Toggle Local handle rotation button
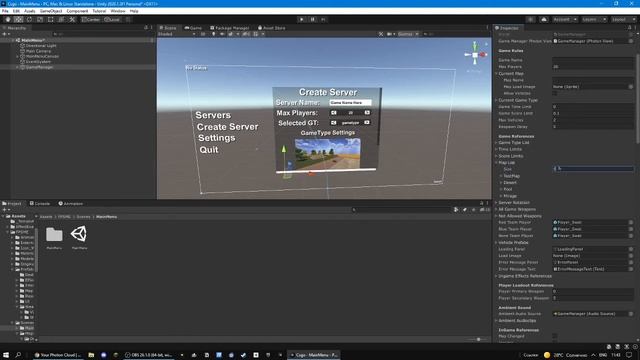Viewport: 640px width, 360px height. pyautogui.click(x=111, y=19)
